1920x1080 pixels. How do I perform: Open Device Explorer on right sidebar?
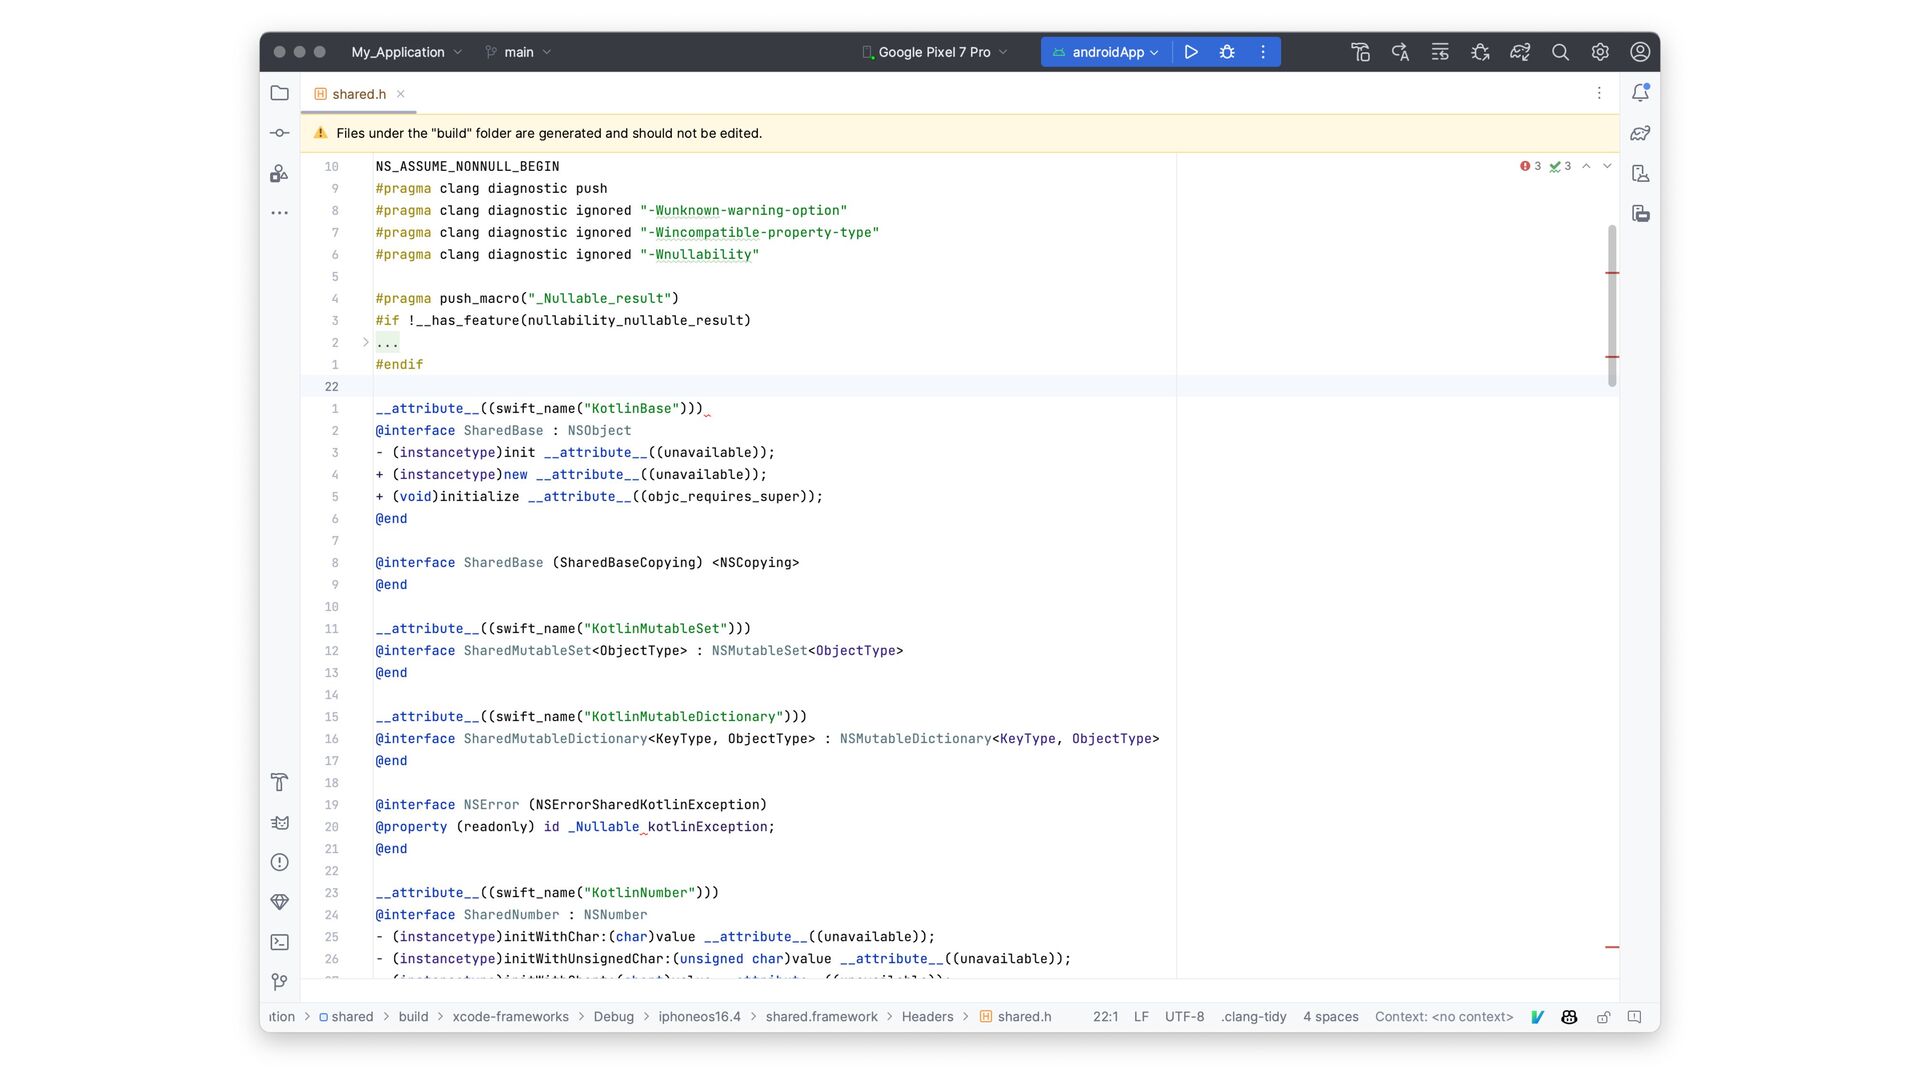pyautogui.click(x=1640, y=173)
